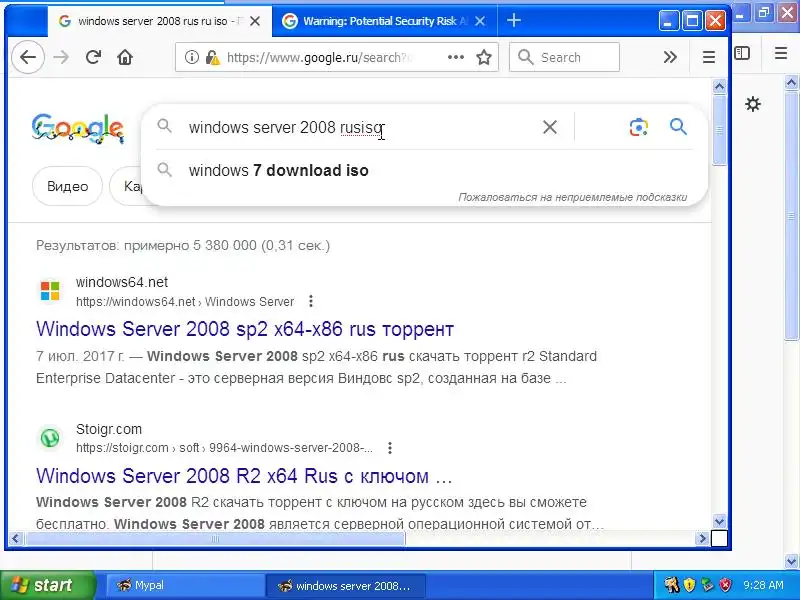Switch to Mypal taskbar button
Viewport: 800px width, 600px height.
pyautogui.click(x=184, y=585)
